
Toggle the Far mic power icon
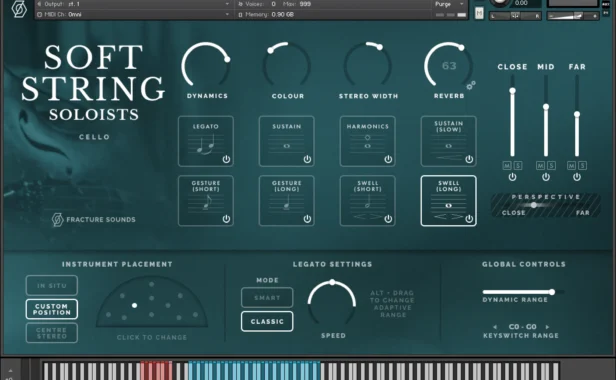point(577,177)
